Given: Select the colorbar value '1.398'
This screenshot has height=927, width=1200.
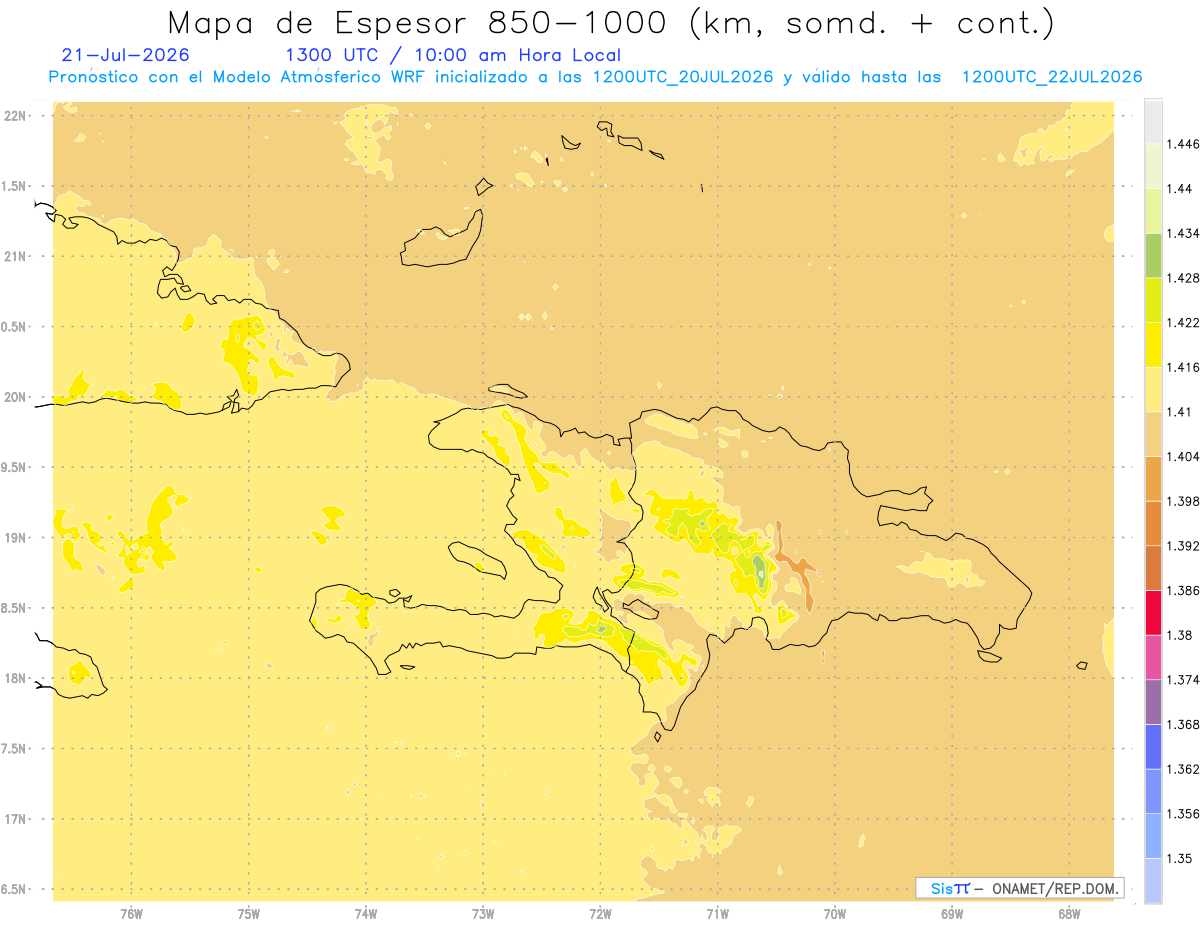Looking at the screenshot, I should [1182, 501].
